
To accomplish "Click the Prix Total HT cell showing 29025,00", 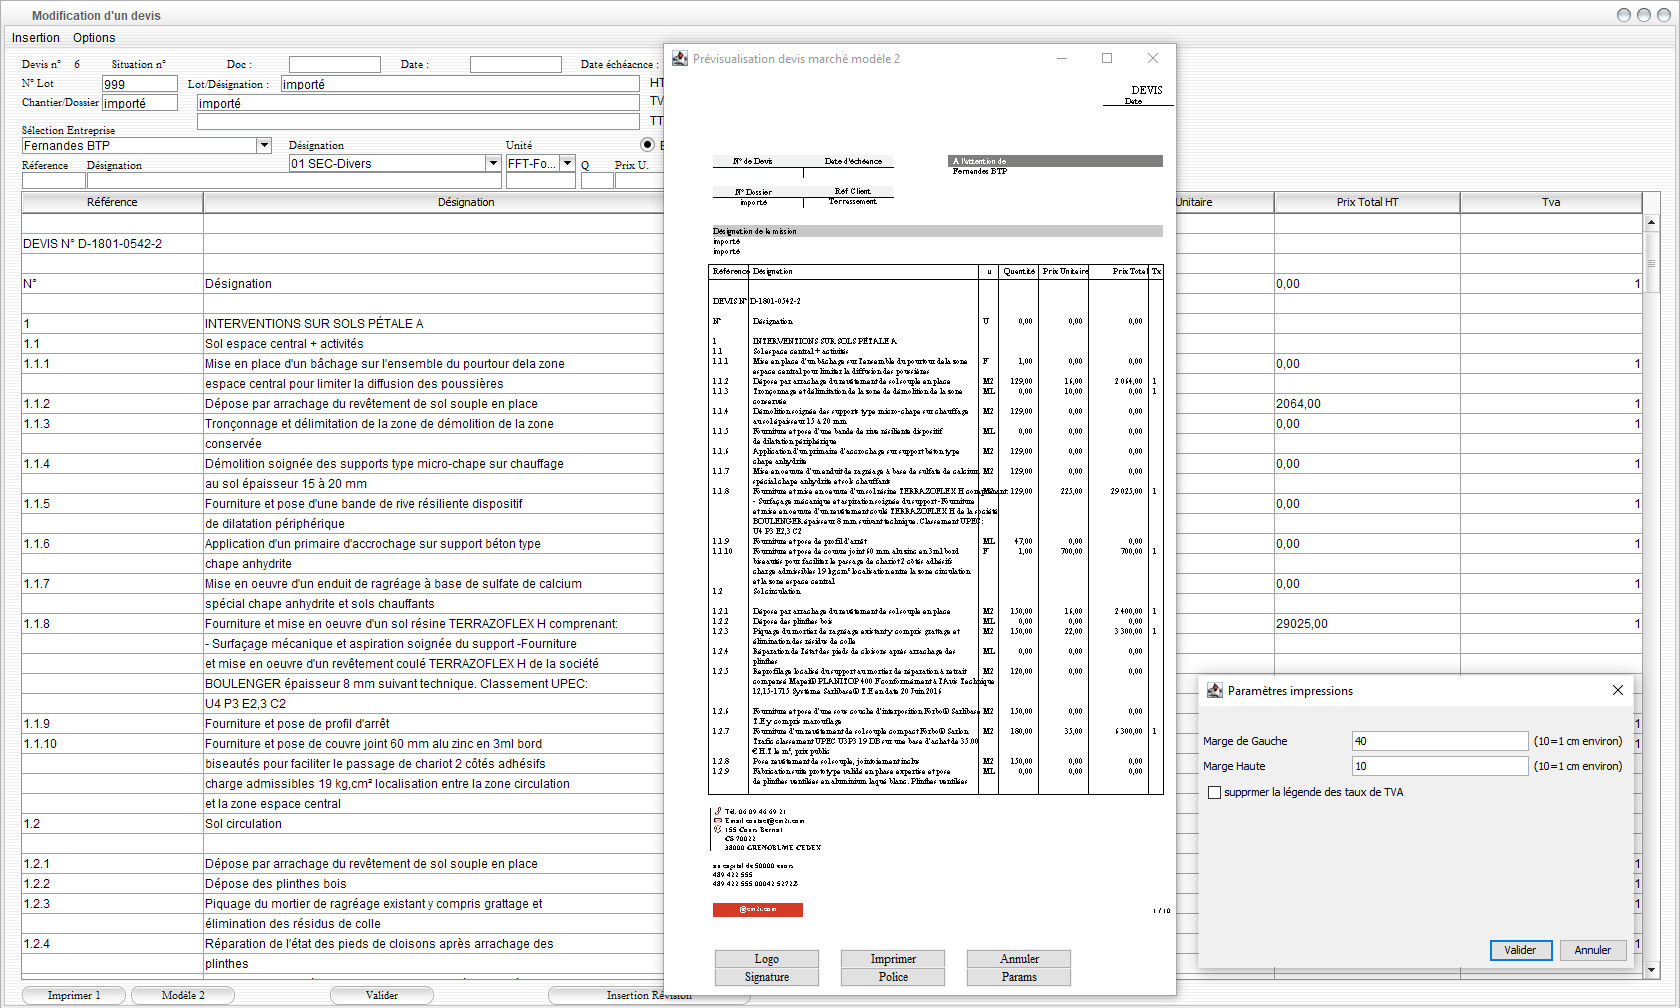I will click(1367, 624).
